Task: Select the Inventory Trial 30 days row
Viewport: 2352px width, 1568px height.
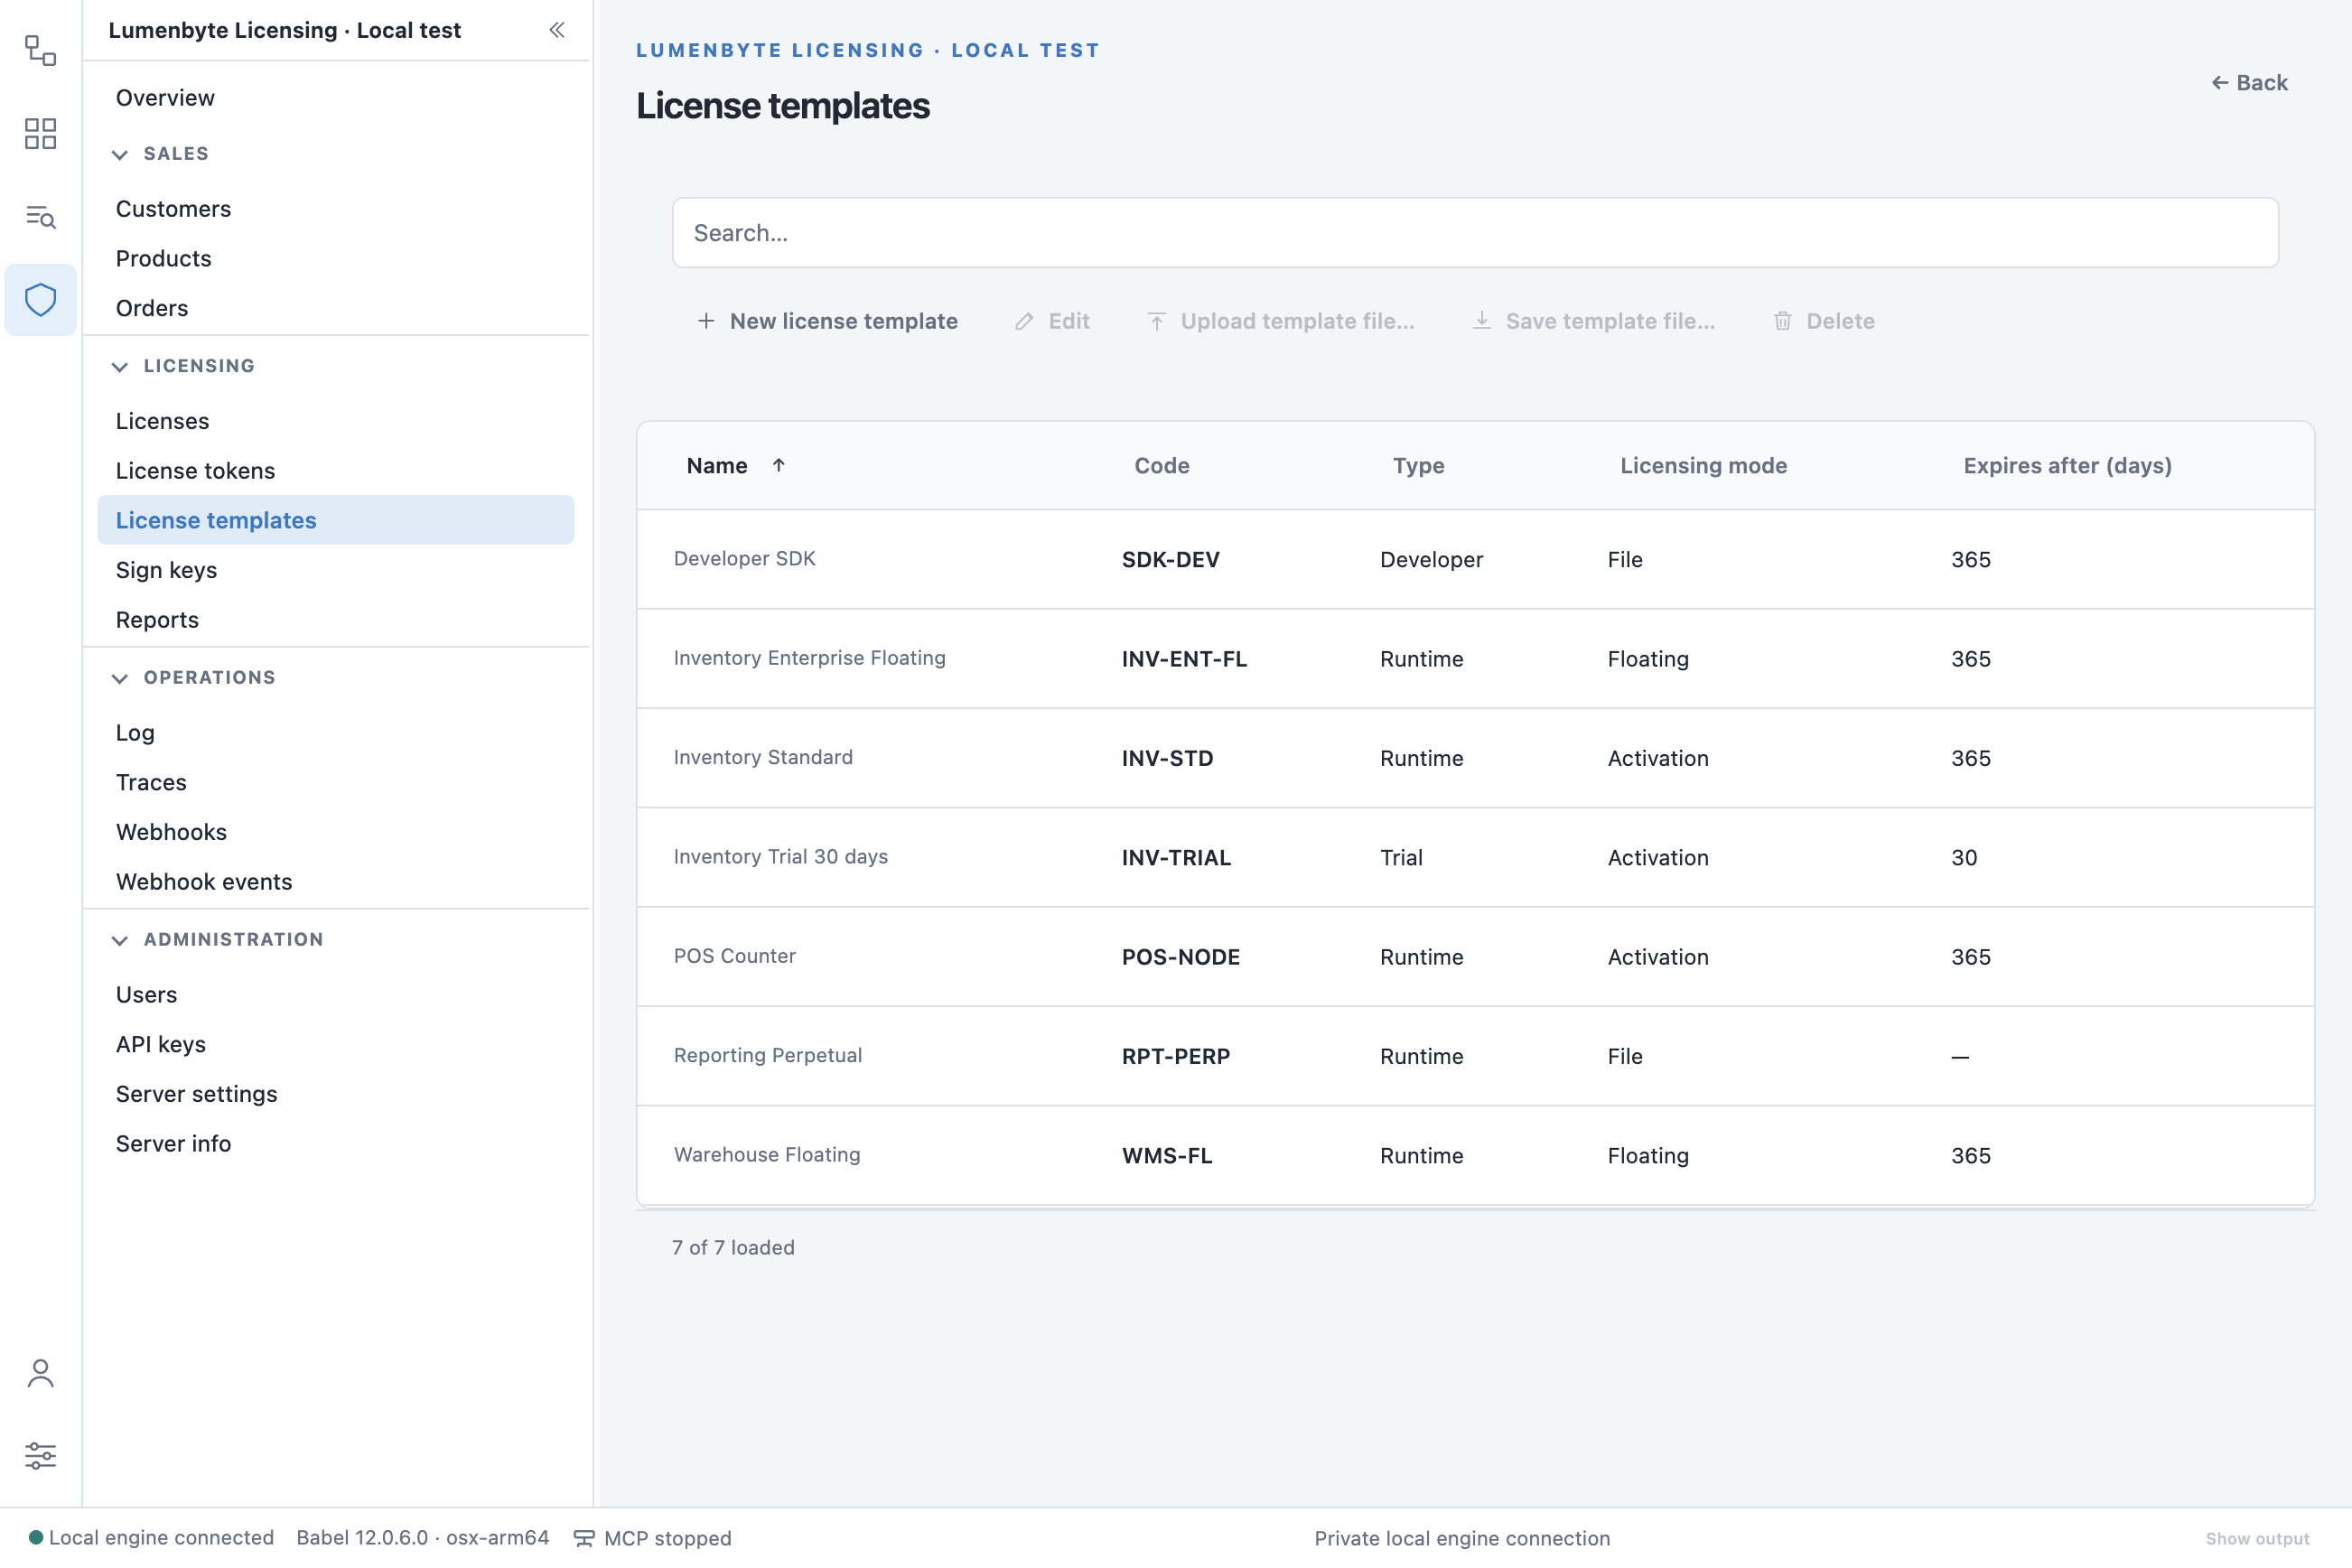Action: 1475,857
